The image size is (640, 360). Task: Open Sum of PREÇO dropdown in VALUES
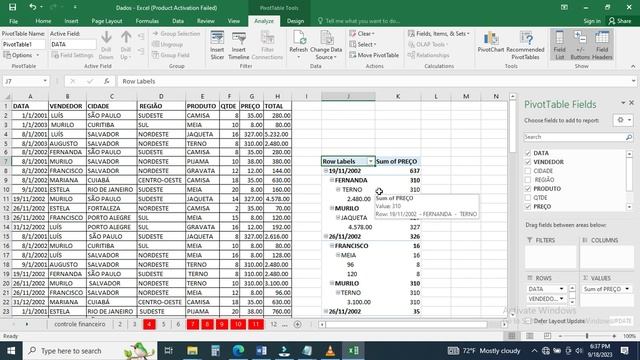tap(627, 289)
